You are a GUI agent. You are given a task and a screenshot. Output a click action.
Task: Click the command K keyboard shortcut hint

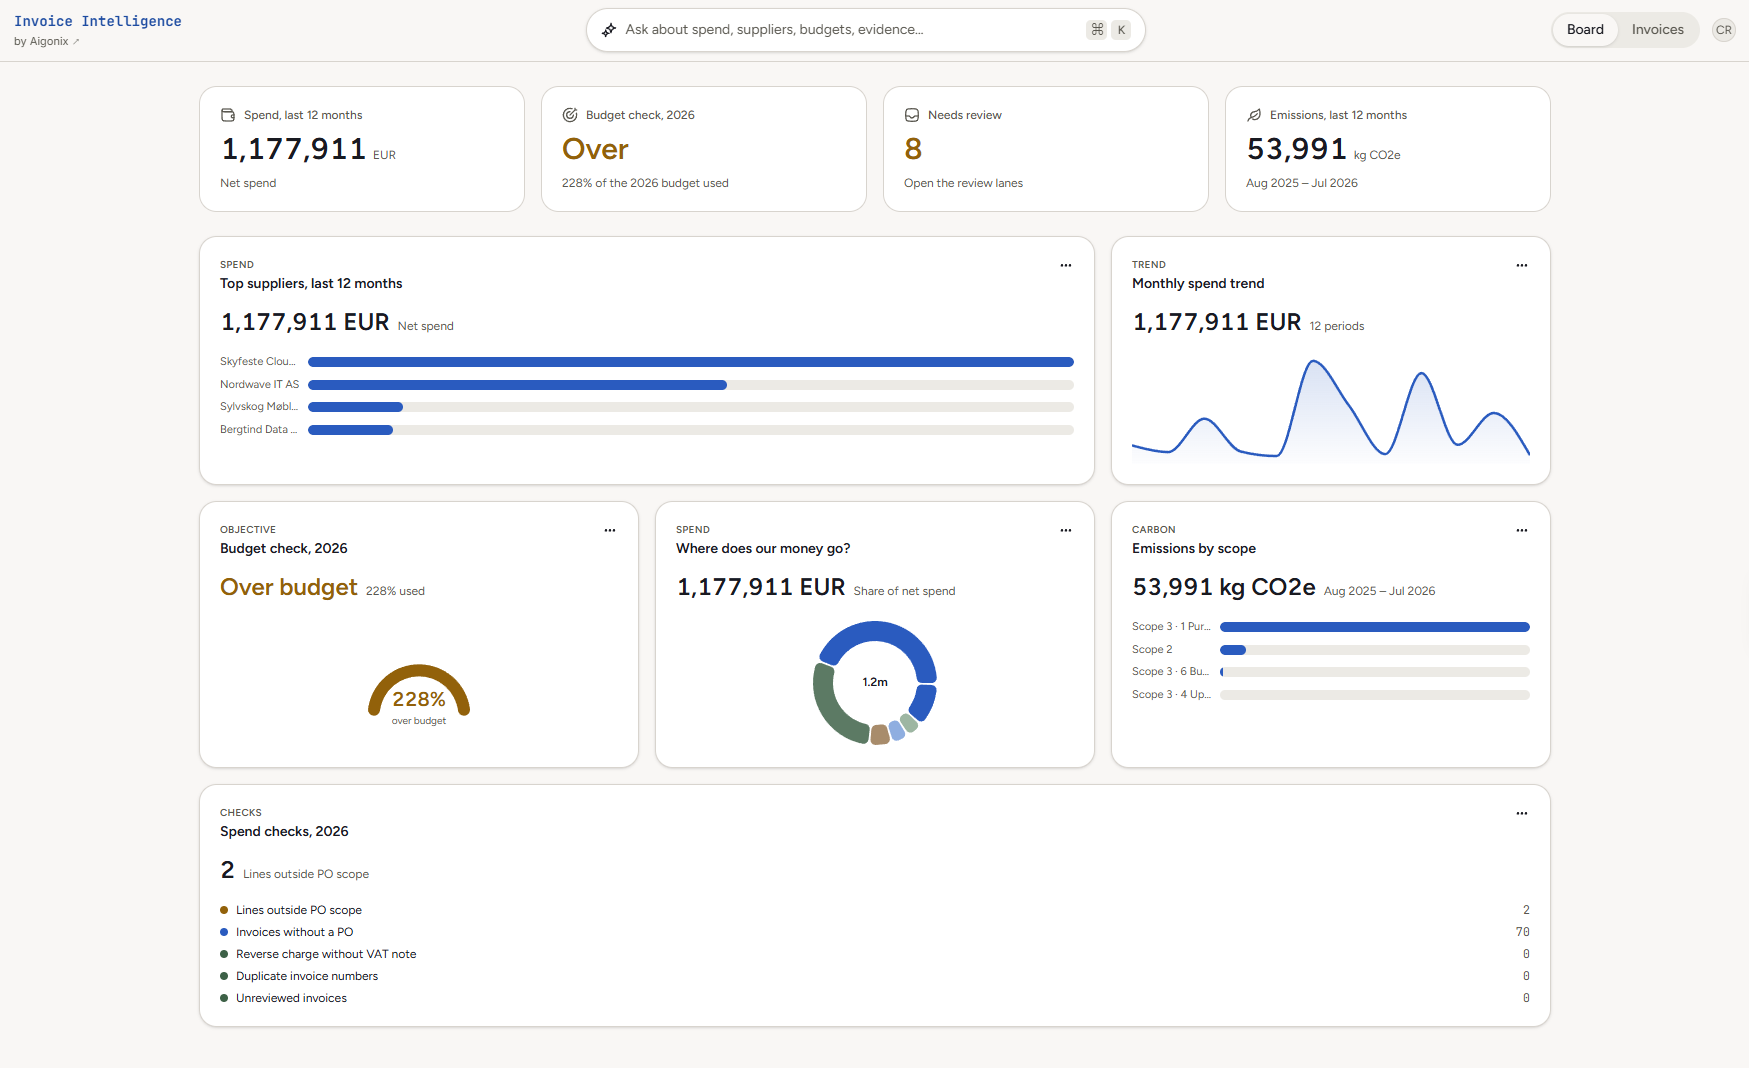tap(1109, 30)
